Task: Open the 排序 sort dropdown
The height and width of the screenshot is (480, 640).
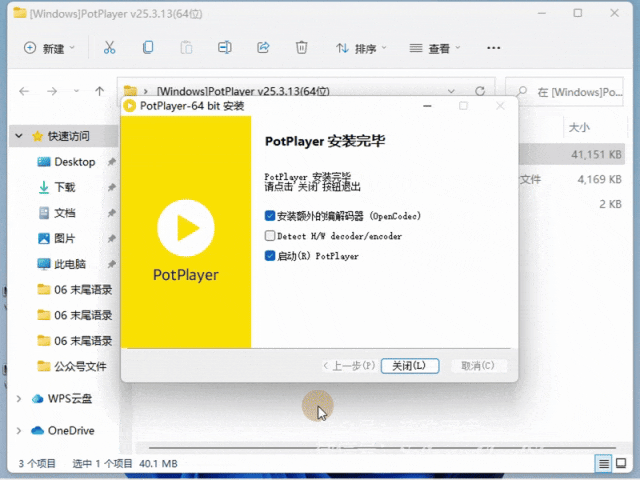Action: click(361, 48)
